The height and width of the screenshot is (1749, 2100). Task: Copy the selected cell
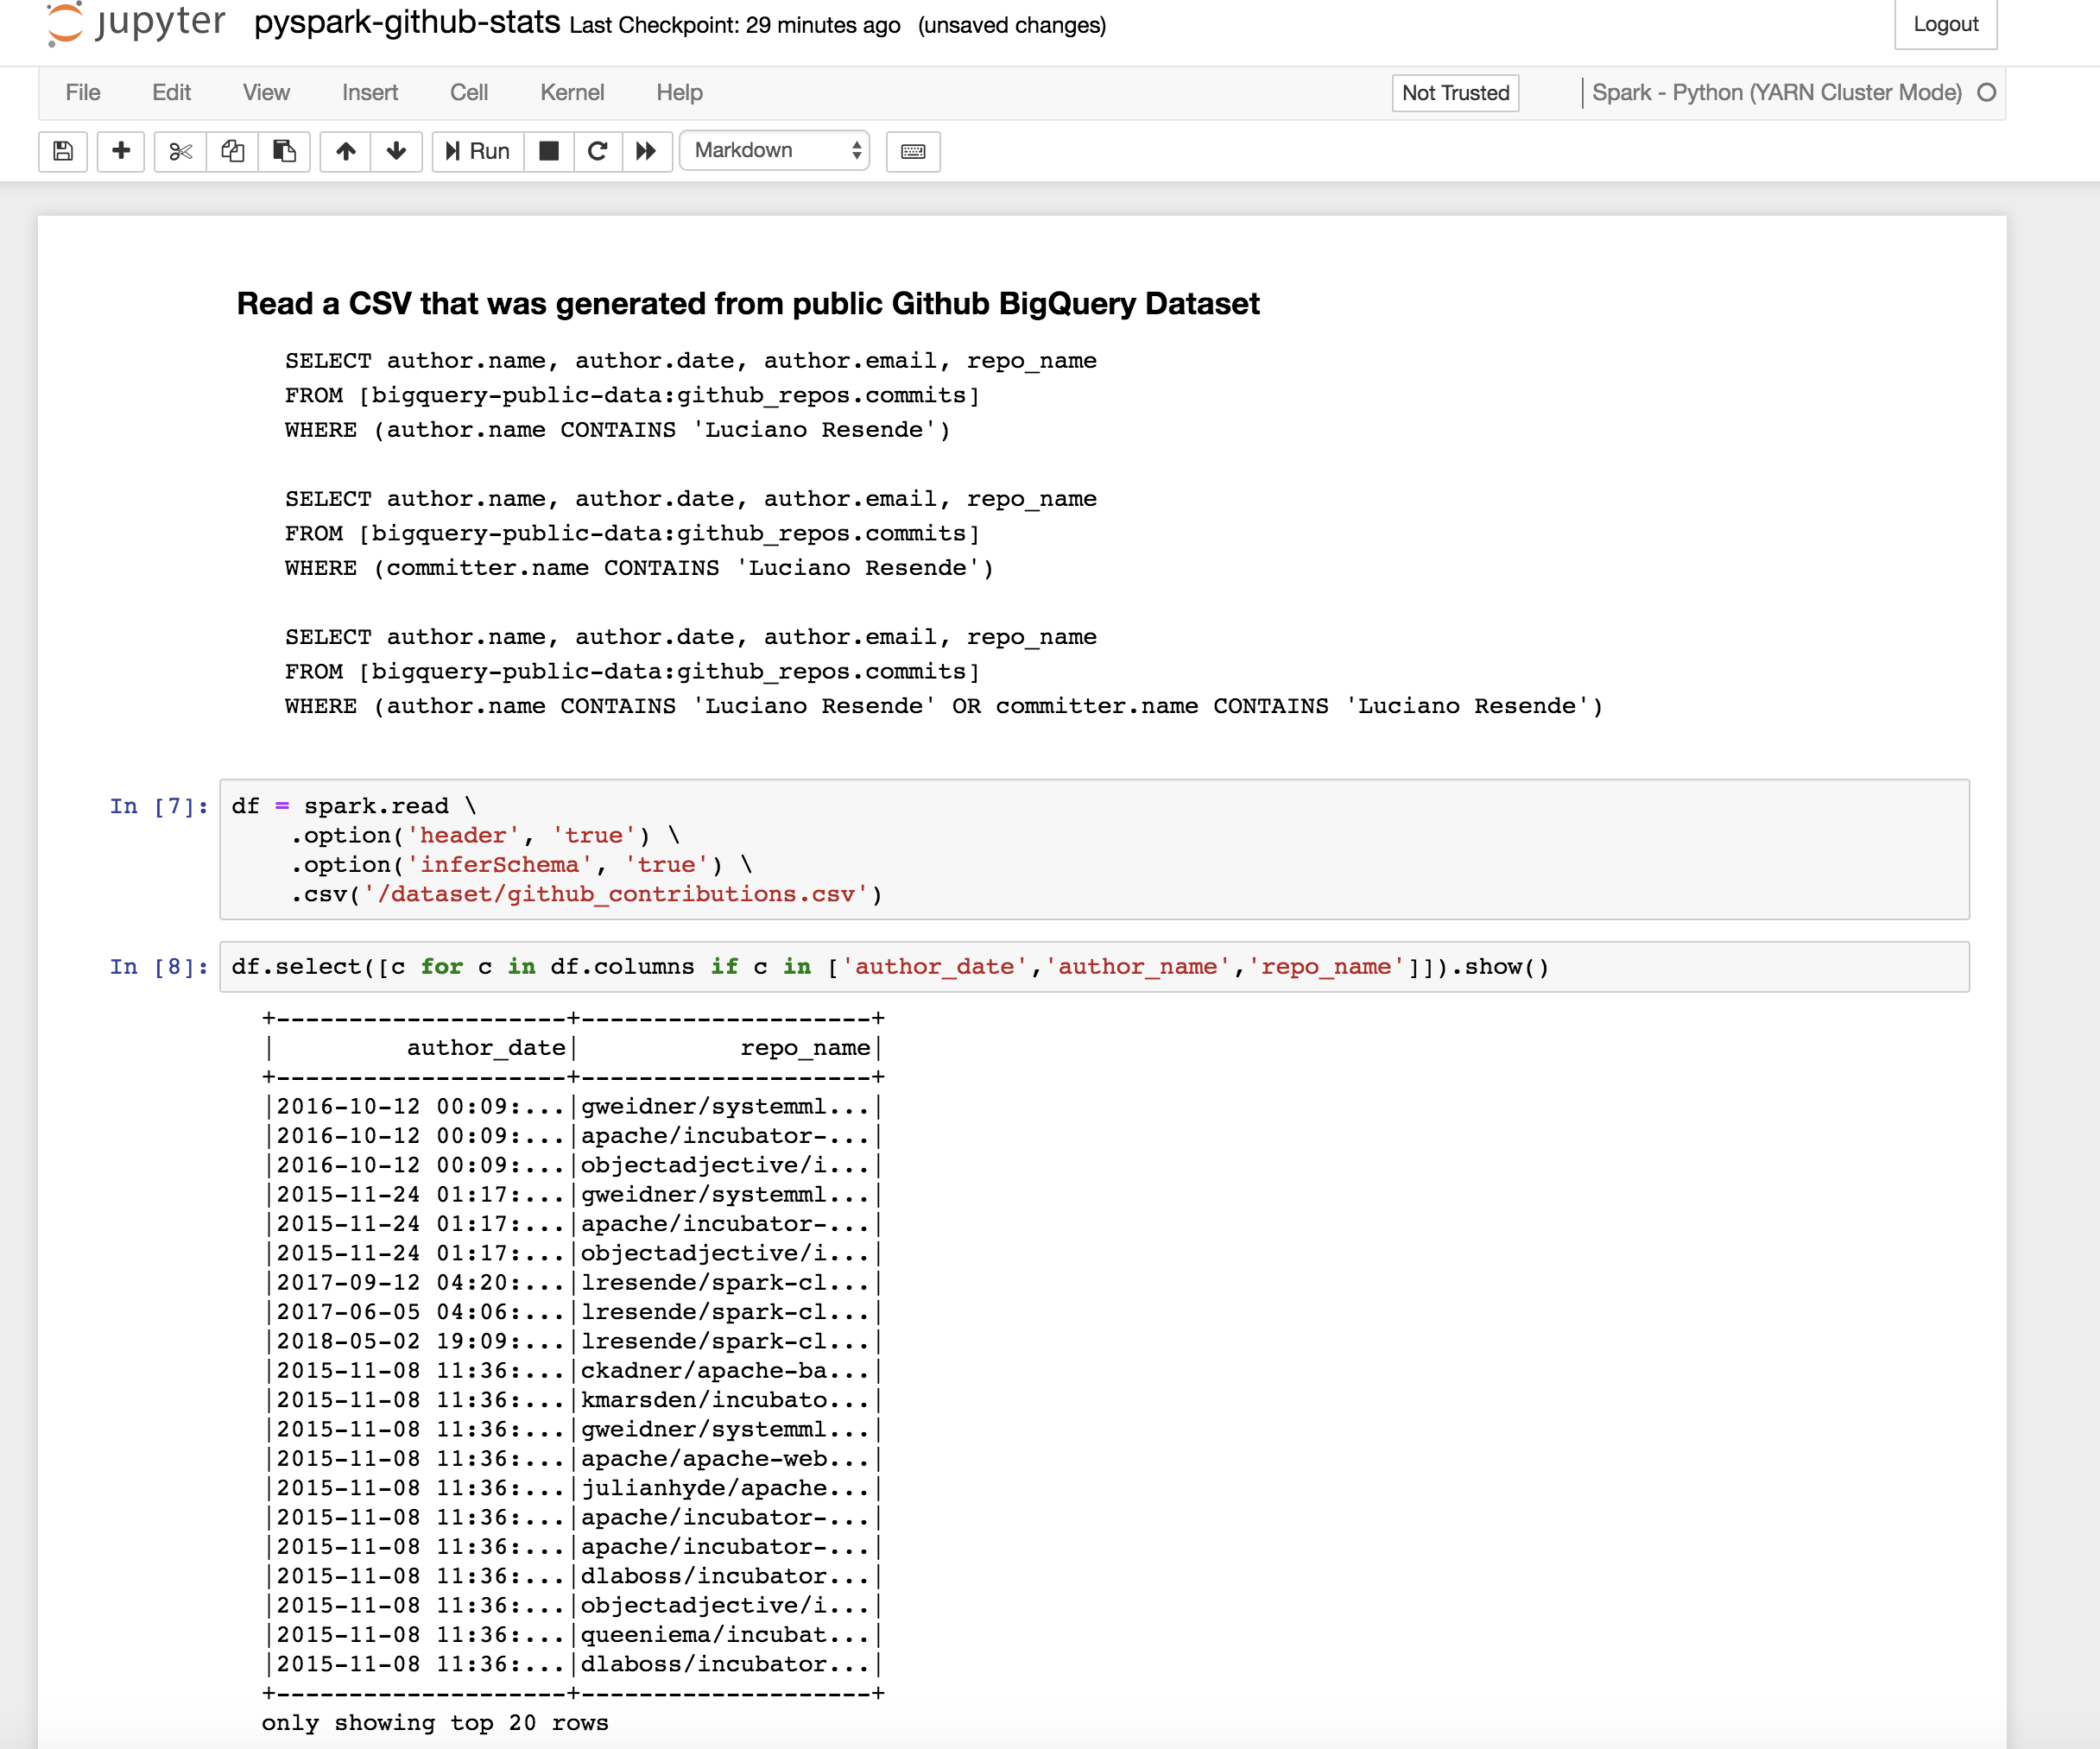tap(232, 151)
